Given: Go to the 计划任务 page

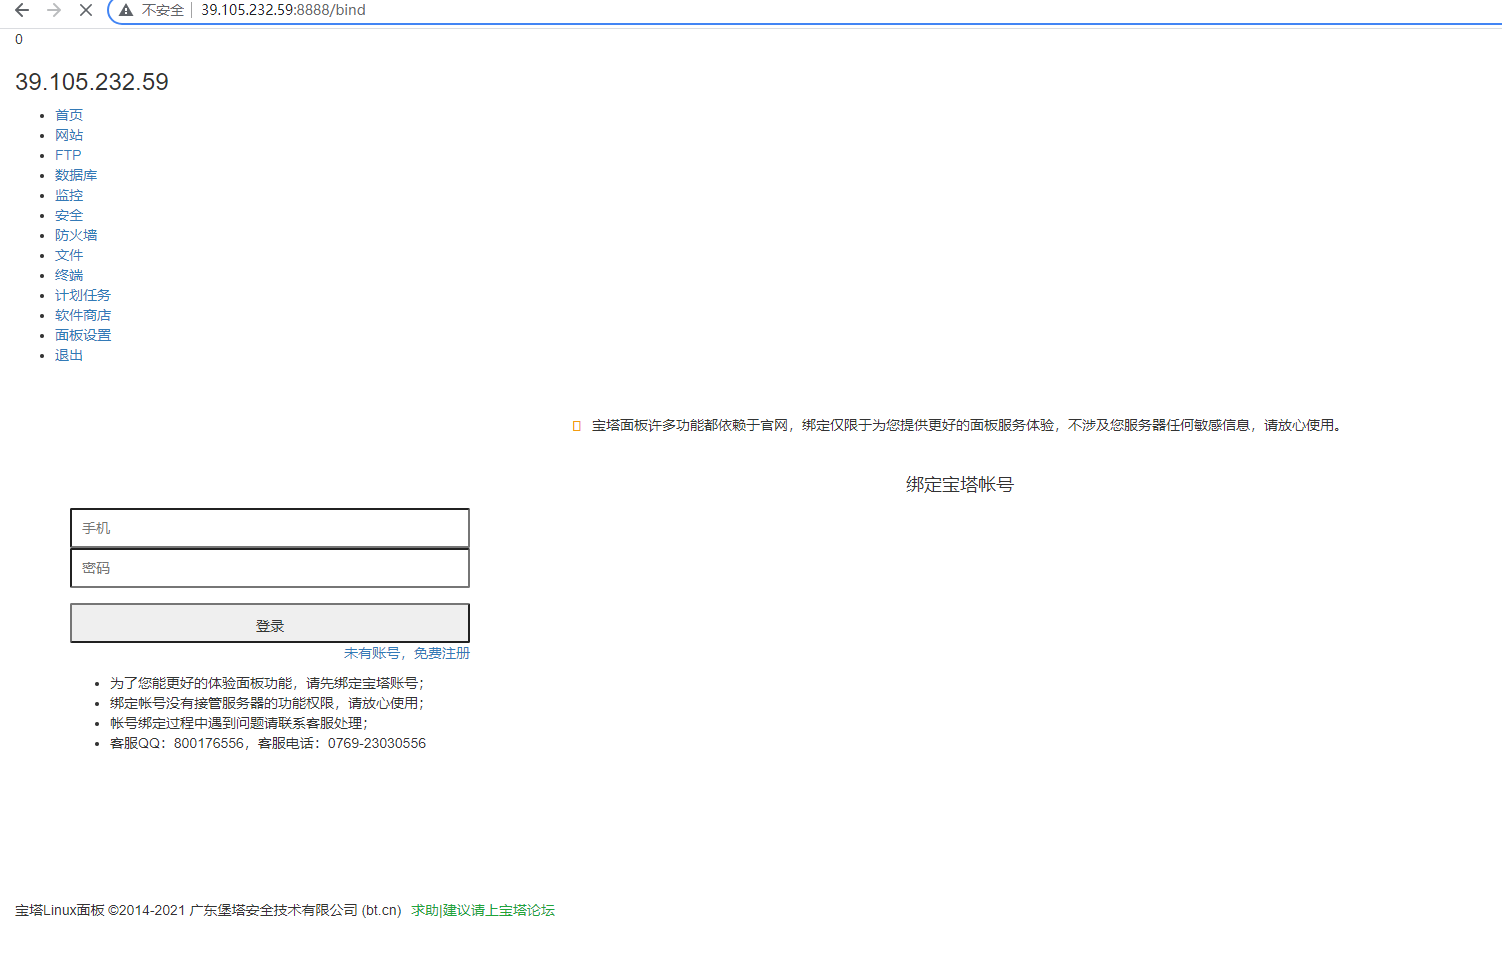Looking at the screenshot, I should 83,295.
